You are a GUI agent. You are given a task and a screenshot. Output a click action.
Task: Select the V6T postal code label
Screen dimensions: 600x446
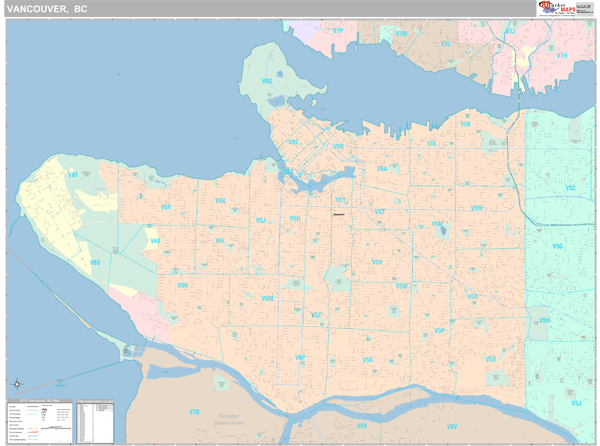[72, 175]
